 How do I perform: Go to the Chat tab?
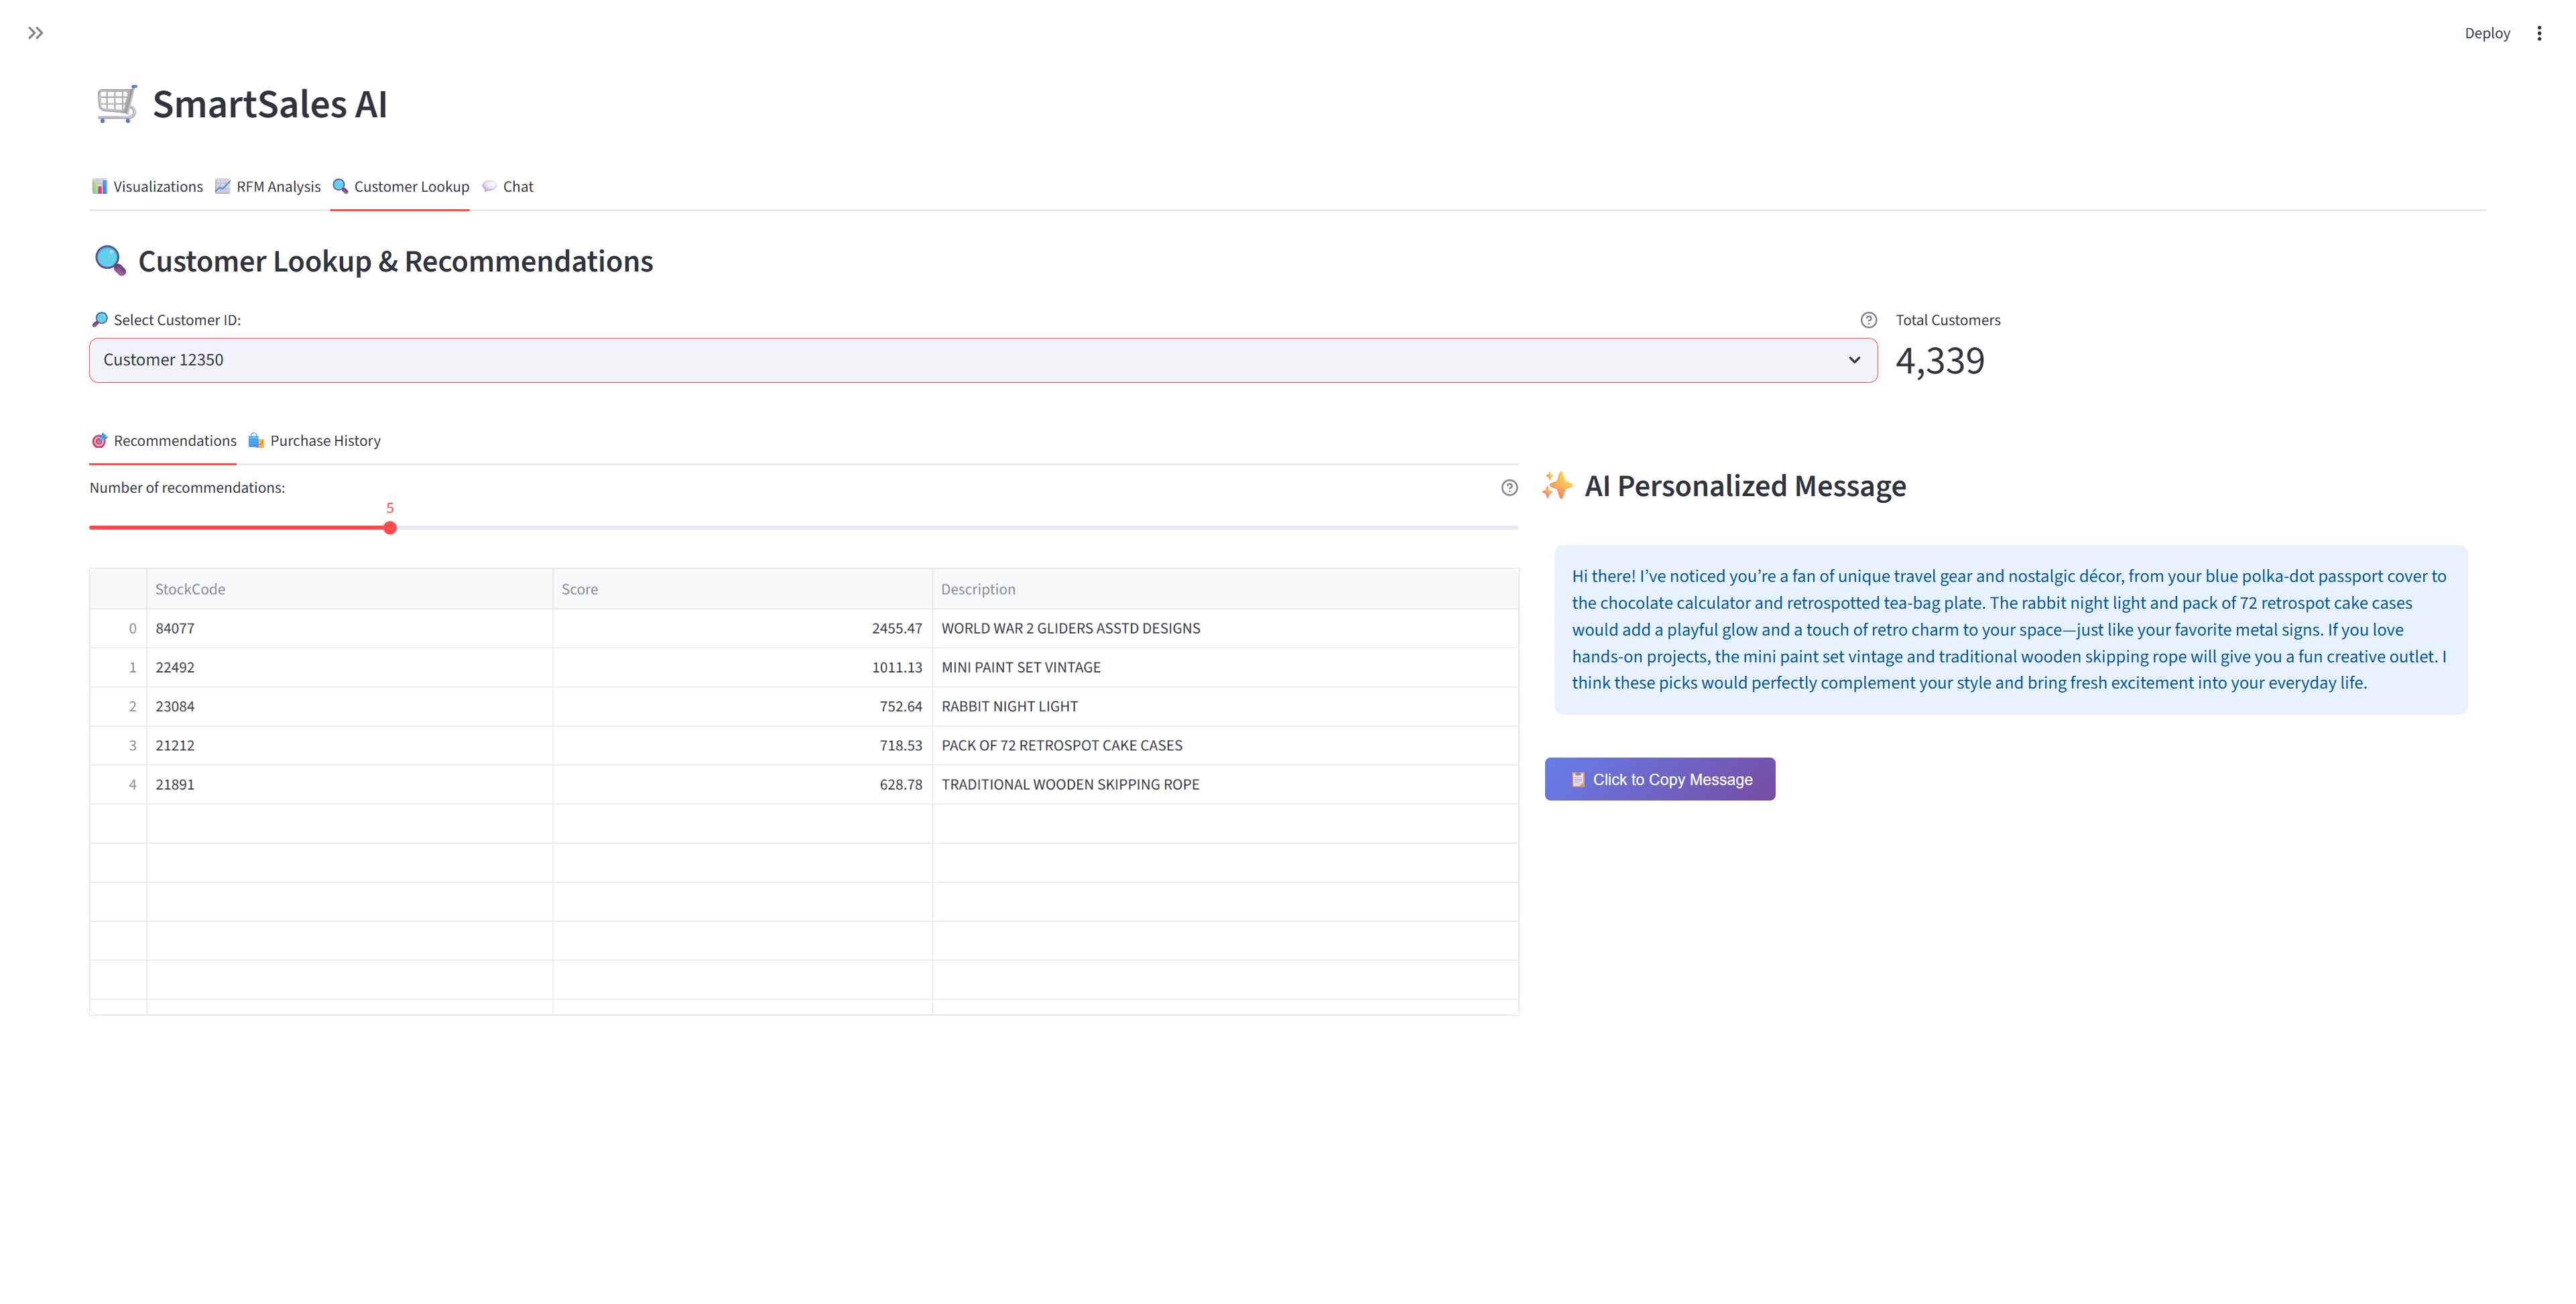click(508, 187)
